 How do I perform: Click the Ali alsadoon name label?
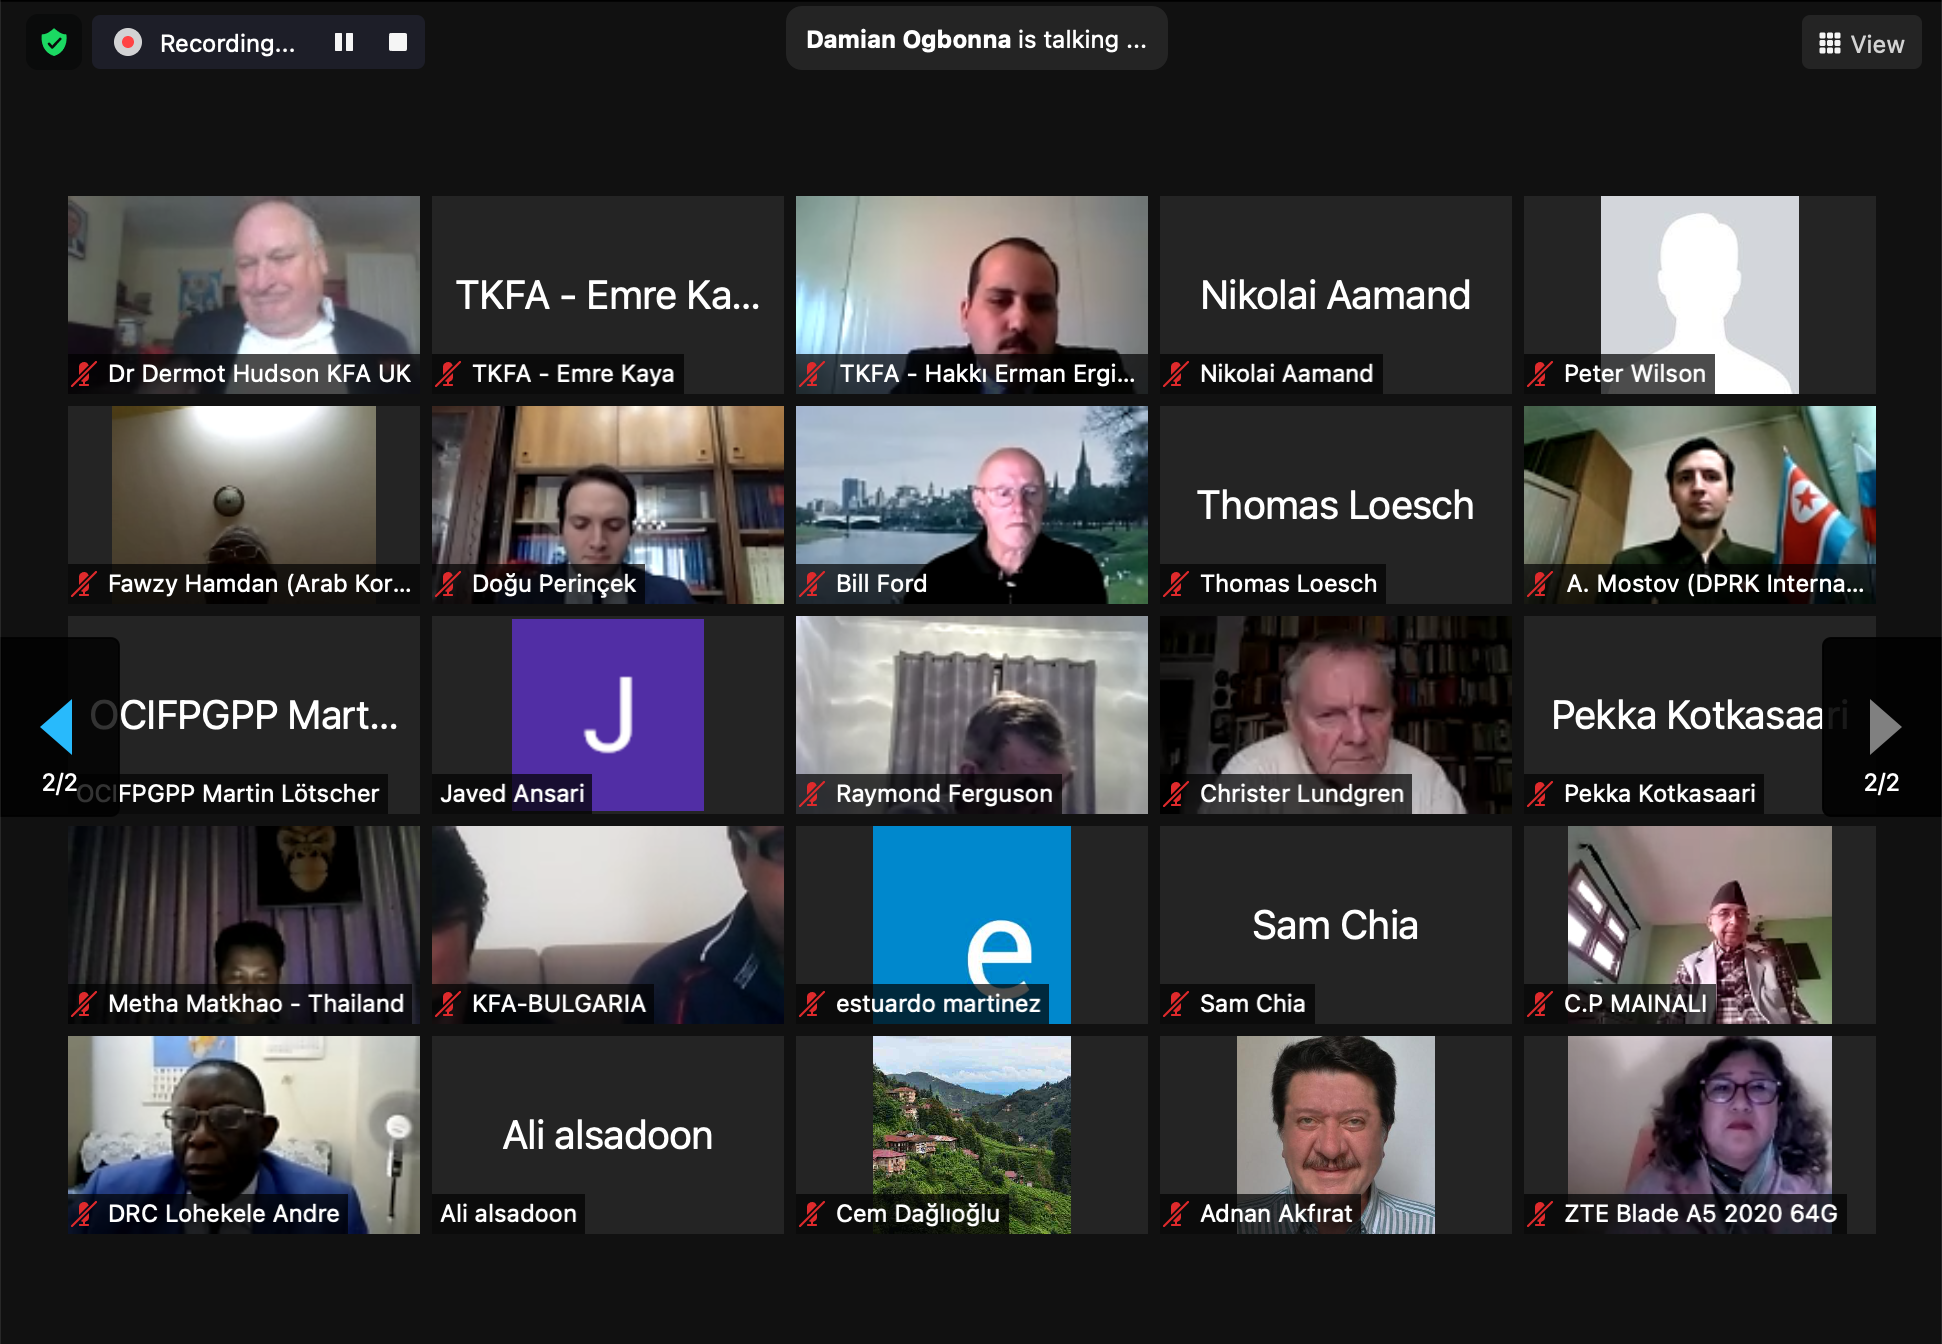pyautogui.click(x=508, y=1213)
